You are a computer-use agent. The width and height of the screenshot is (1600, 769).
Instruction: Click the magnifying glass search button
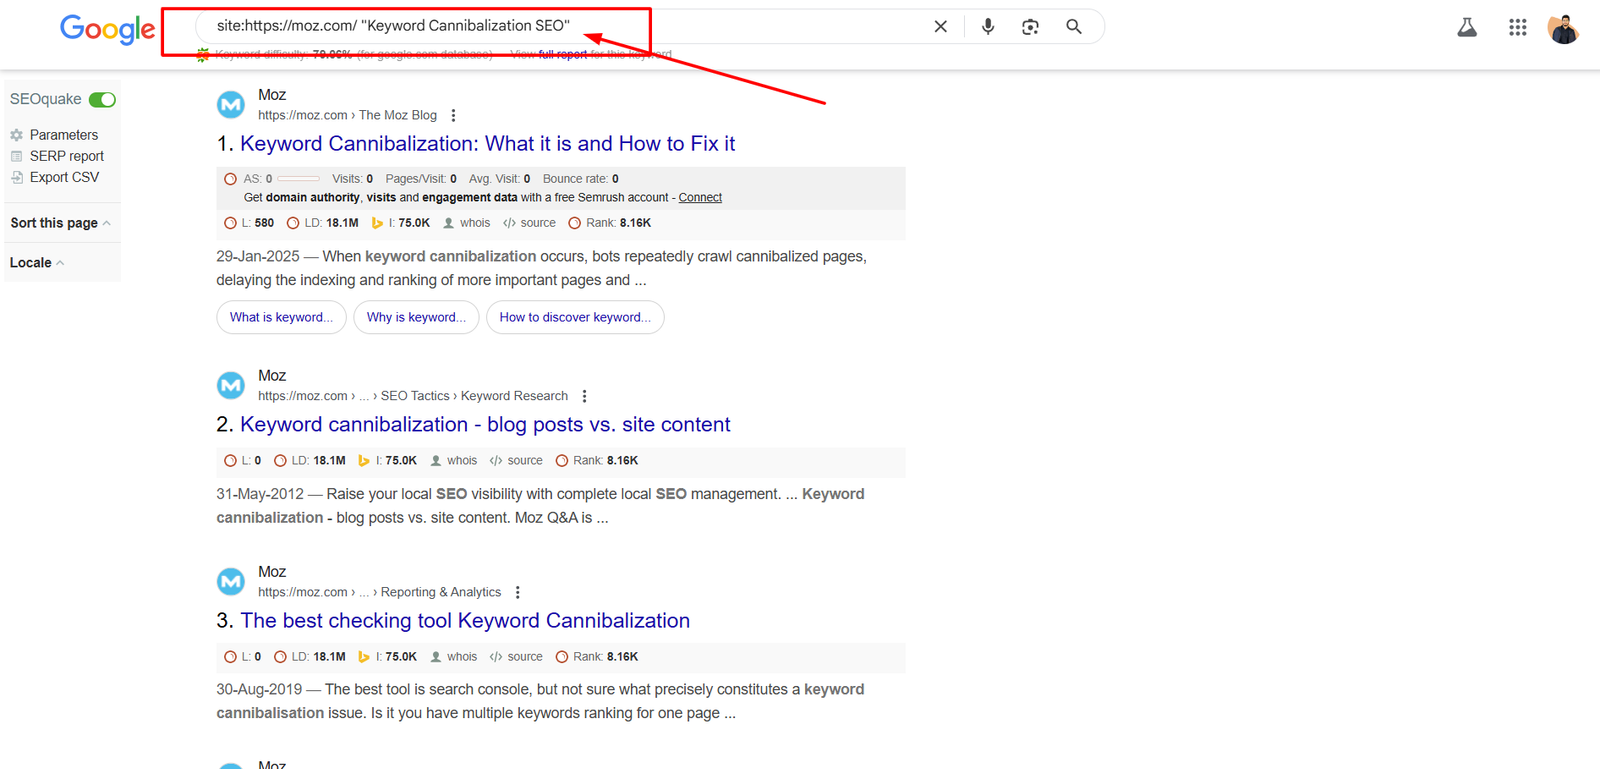point(1073,27)
